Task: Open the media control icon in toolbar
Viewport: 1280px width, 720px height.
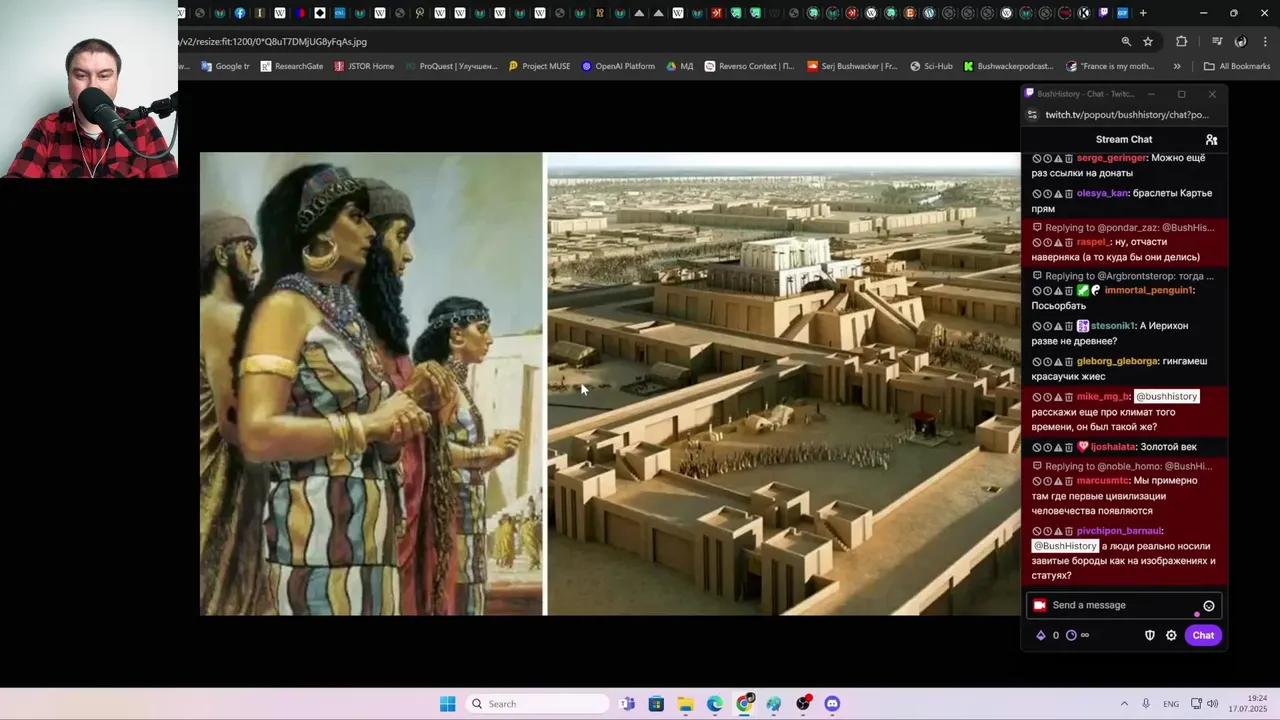Action: coord(1217,42)
